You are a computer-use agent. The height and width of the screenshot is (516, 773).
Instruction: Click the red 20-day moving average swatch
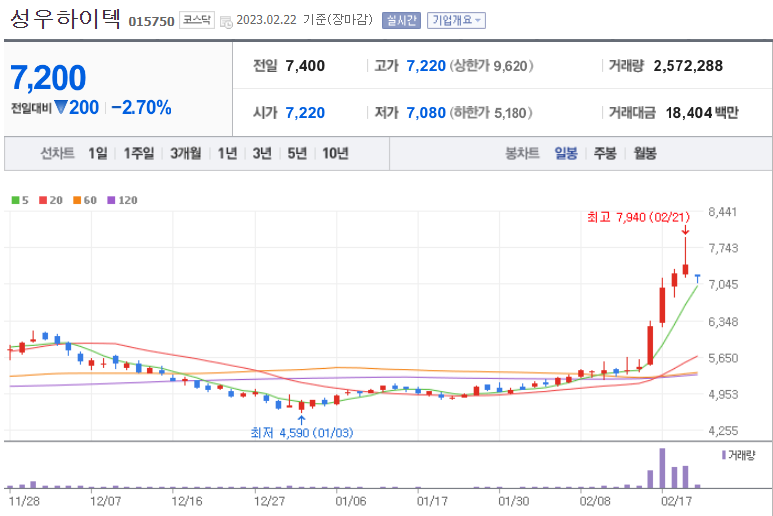click(43, 200)
